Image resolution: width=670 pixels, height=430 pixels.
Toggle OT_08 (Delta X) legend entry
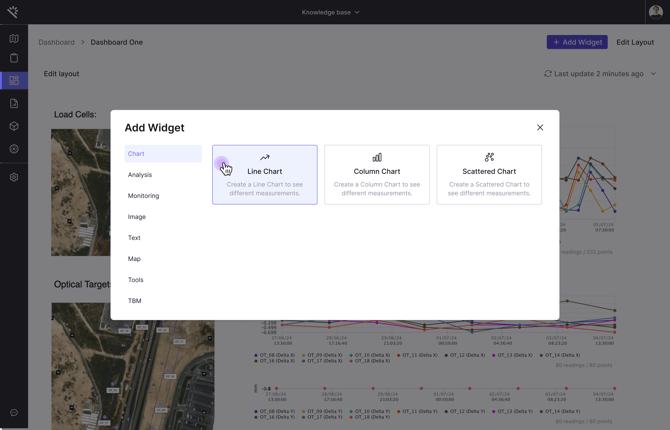[x=275, y=355]
